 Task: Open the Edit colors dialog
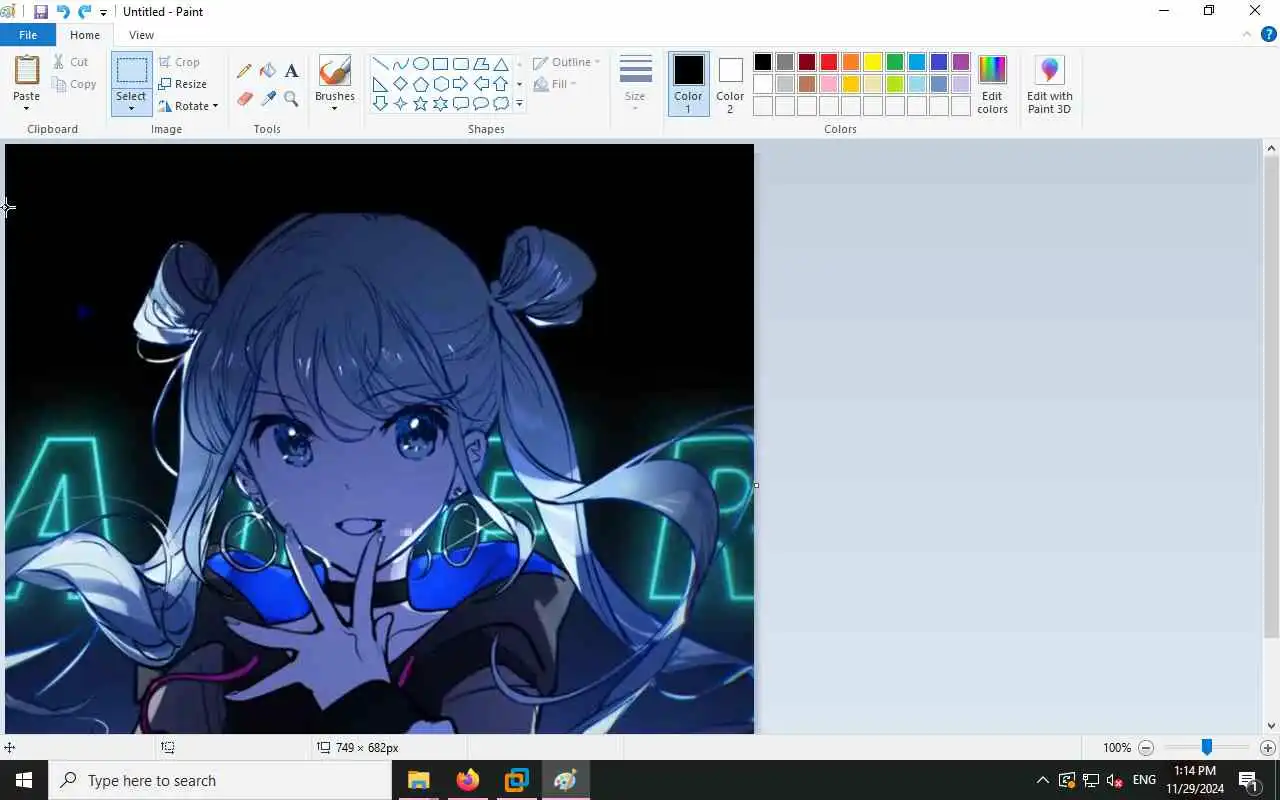[992, 85]
